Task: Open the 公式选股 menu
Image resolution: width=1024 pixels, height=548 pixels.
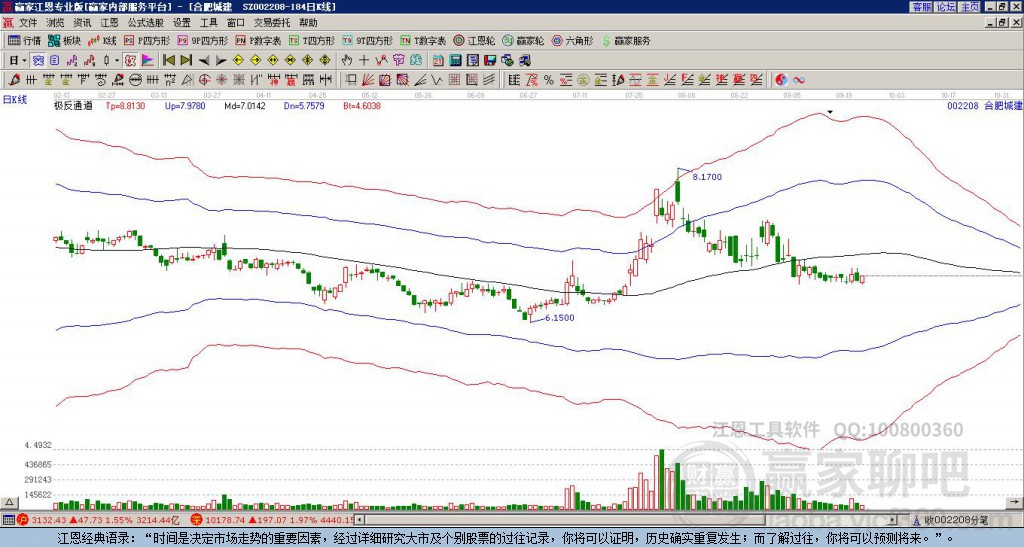Action: click(146, 23)
